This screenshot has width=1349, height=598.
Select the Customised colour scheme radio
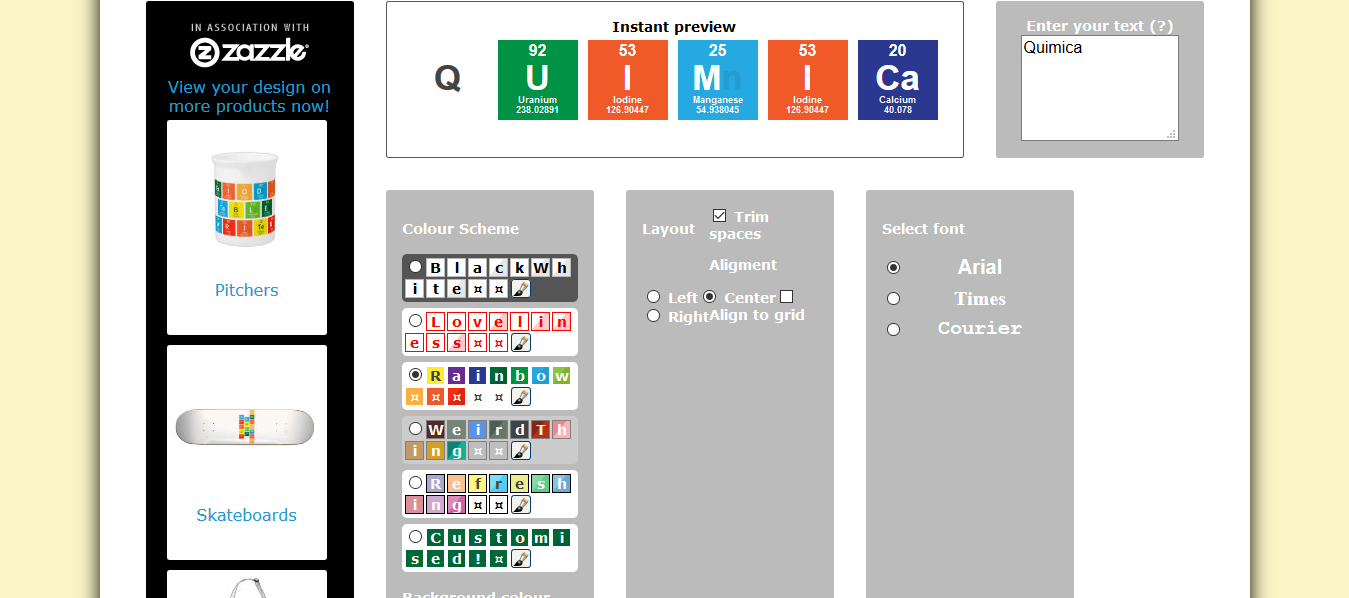tap(415, 536)
